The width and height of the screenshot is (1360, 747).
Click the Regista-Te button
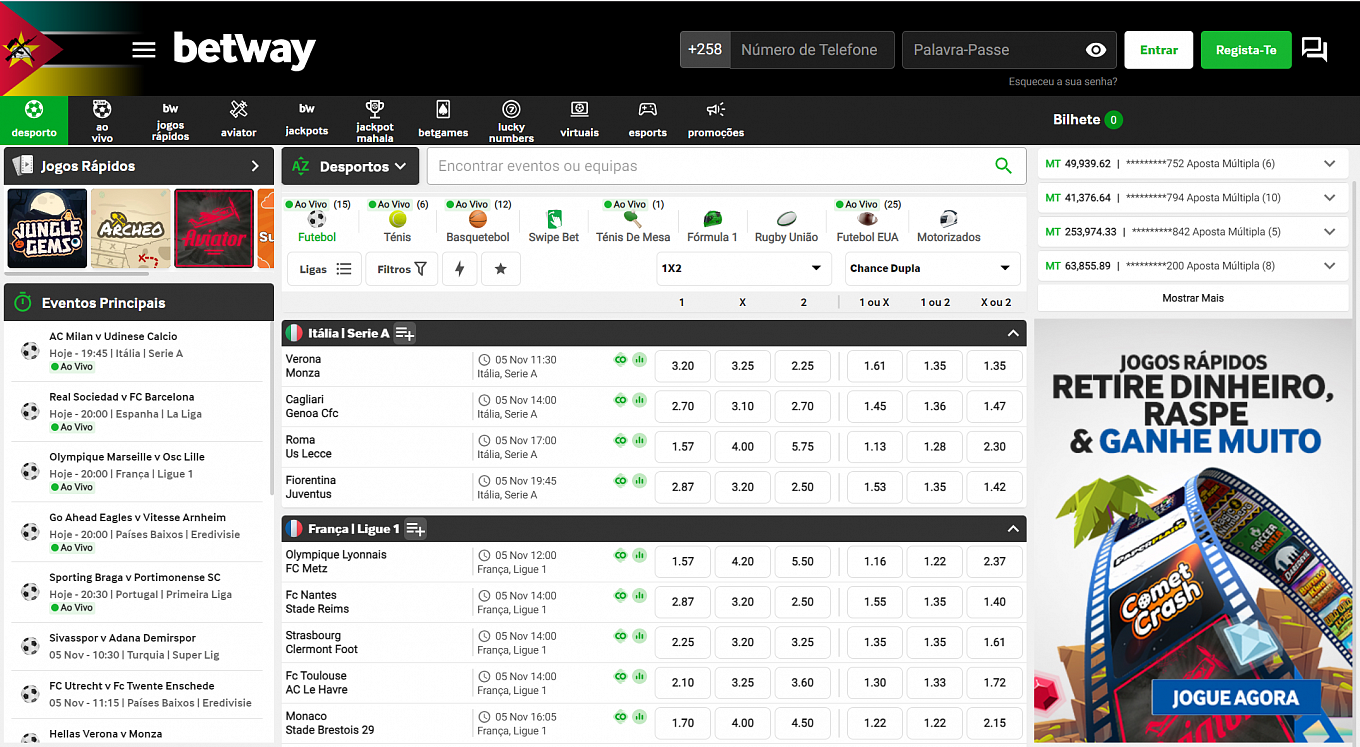click(x=1246, y=50)
